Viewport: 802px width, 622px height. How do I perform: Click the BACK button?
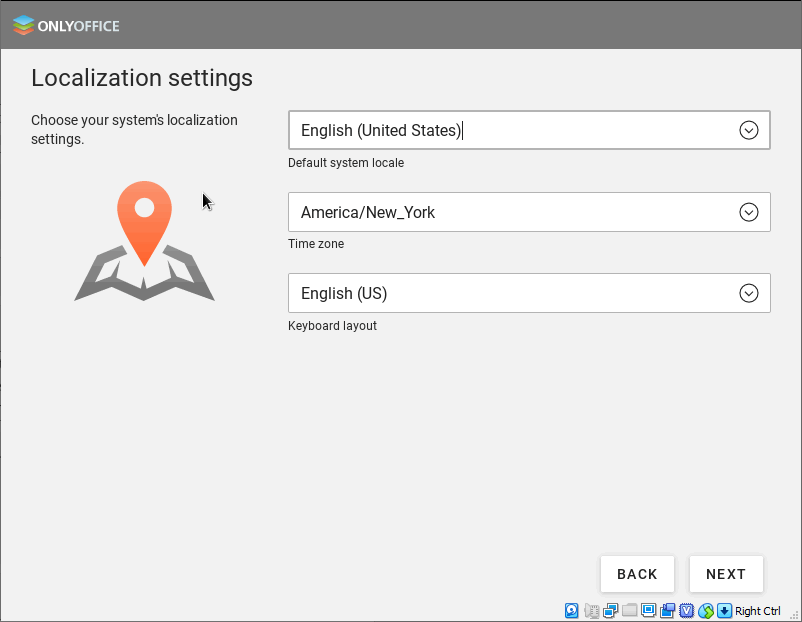click(637, 574)
